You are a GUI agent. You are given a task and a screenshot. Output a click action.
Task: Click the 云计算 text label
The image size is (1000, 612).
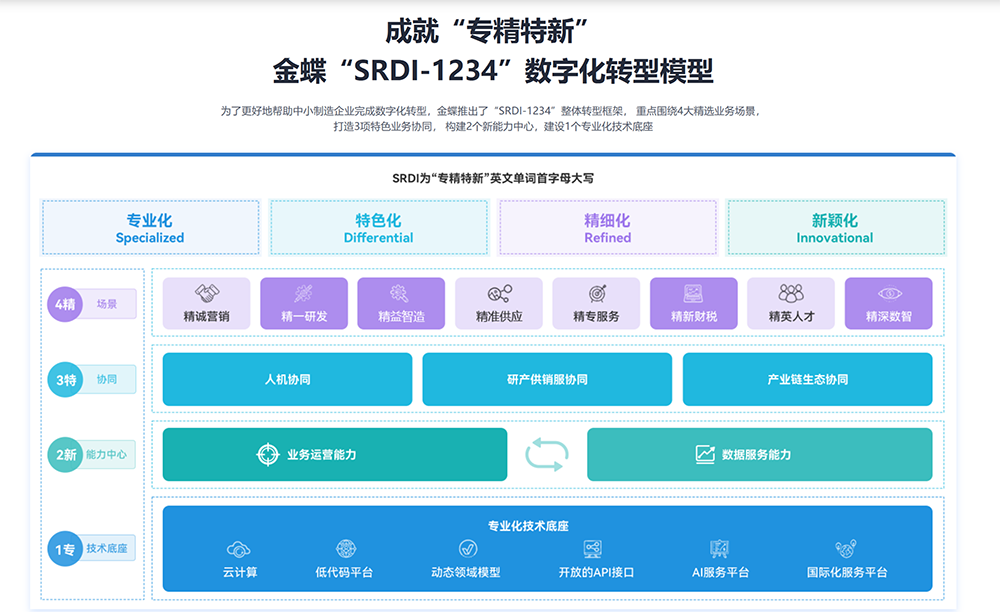pyautogui.click(x=240, y=572)
